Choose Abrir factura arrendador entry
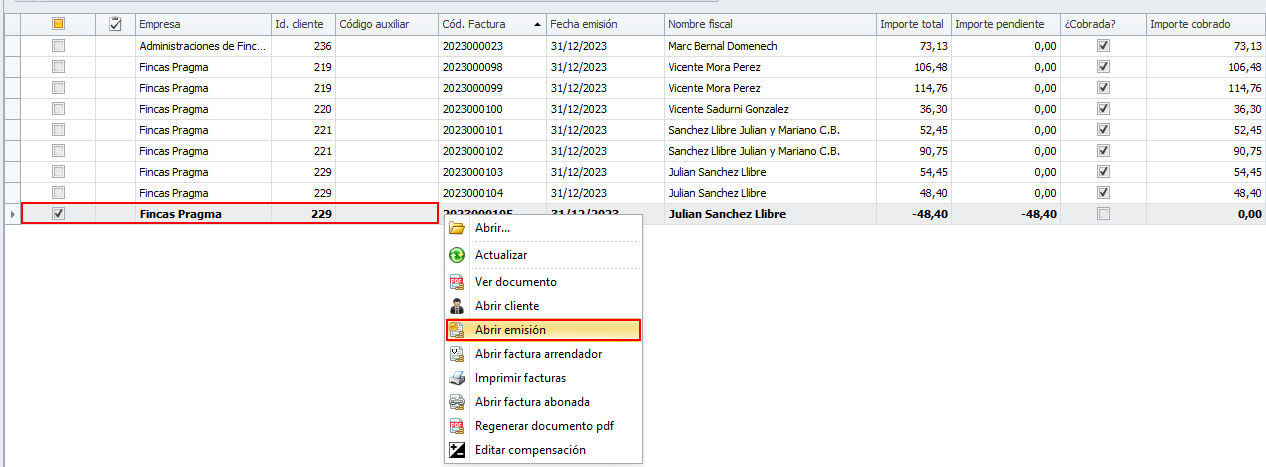 click(543, 354)
